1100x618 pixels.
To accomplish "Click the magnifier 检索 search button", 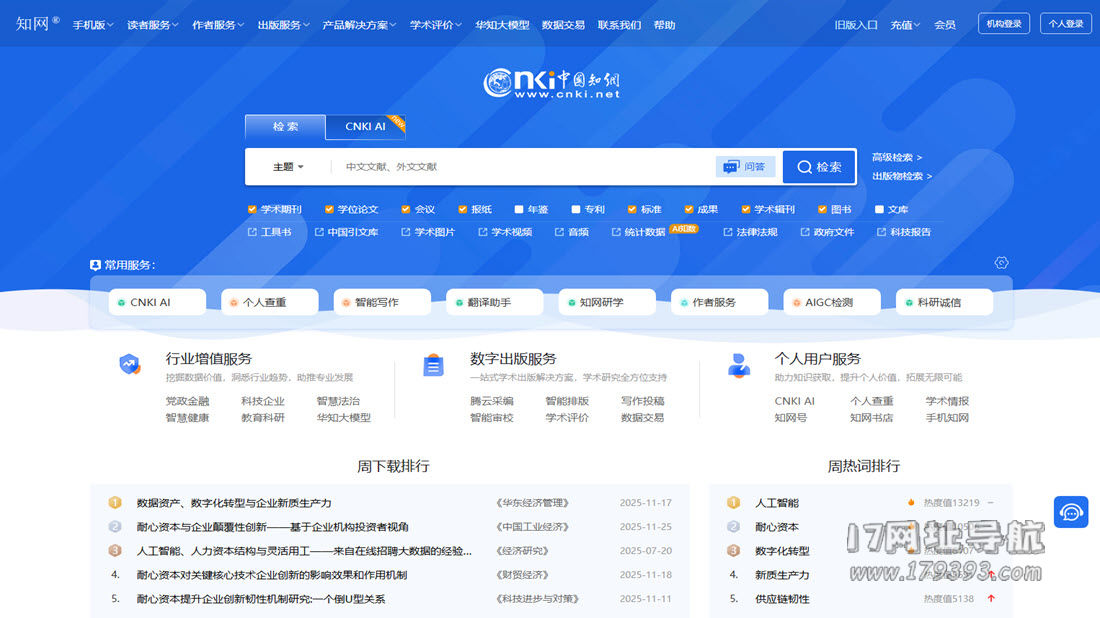I will click(x=818, y=167).
